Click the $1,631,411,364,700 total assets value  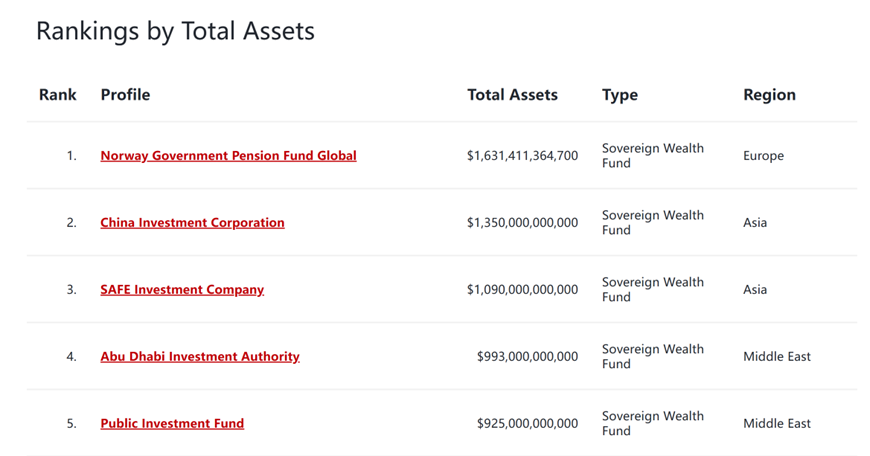(x=522, y=156)
